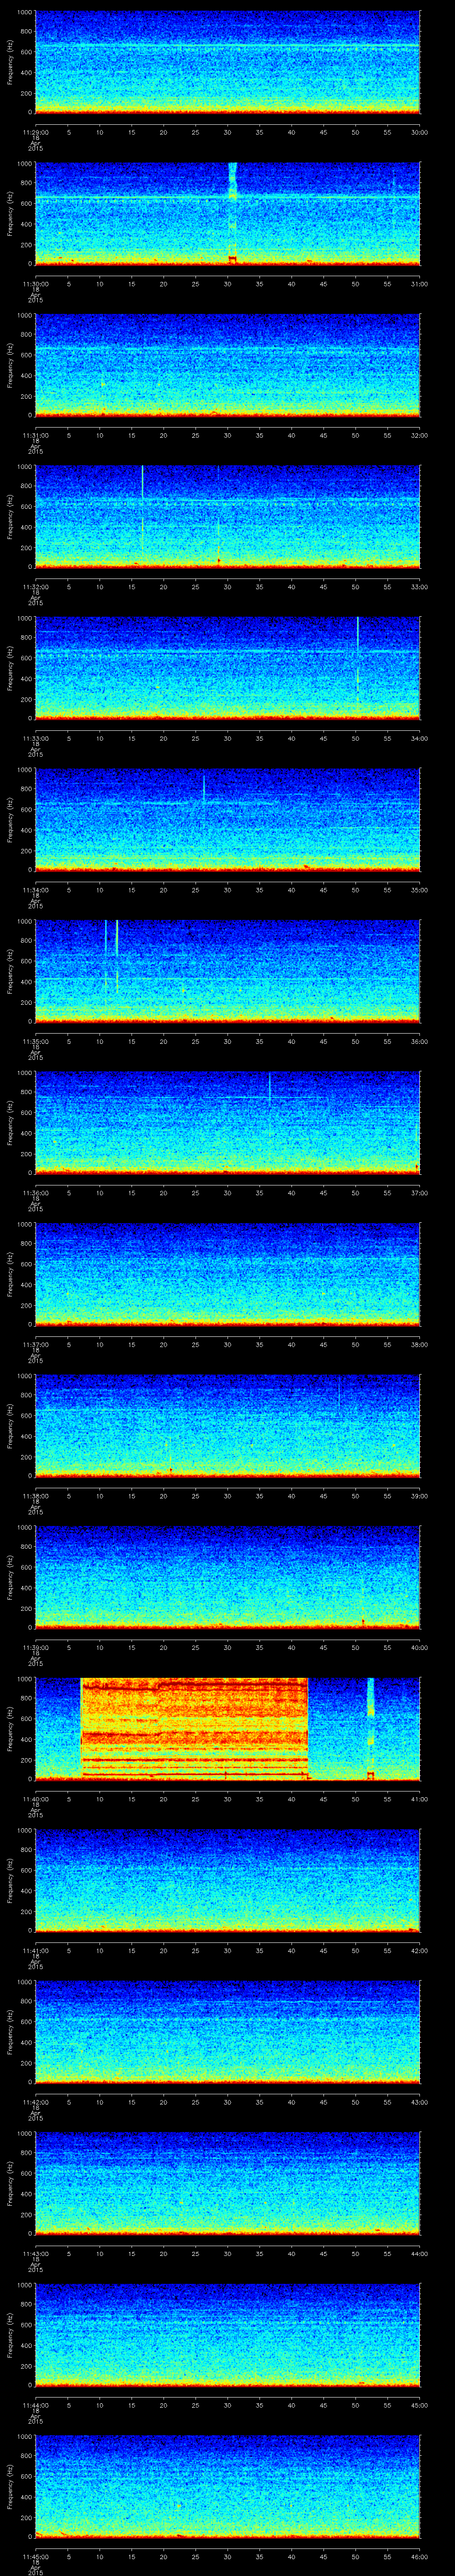Click the 34:00 end time label
Image resolution: width=455 pixels, height=2576 pixels.
click(x=419, y=738)
